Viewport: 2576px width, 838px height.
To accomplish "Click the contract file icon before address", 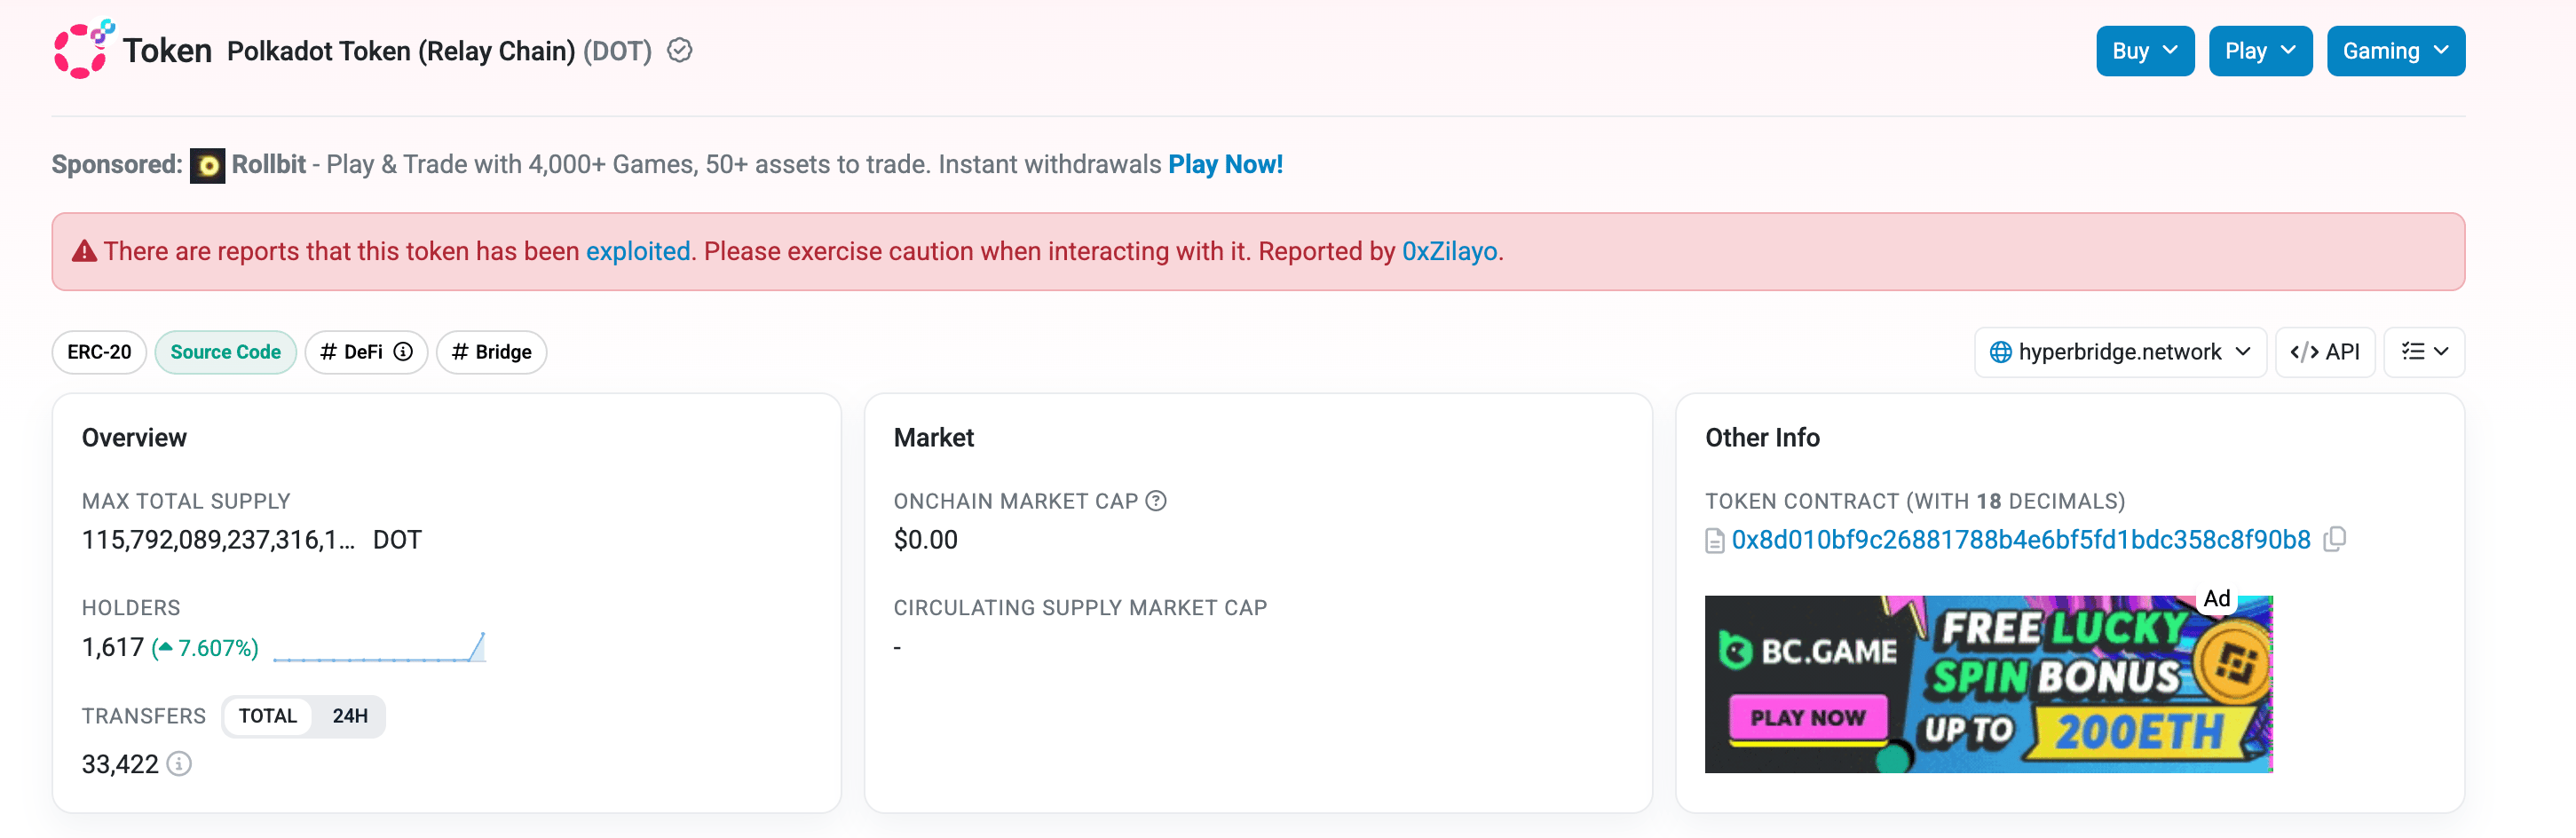I will 1715,541.
